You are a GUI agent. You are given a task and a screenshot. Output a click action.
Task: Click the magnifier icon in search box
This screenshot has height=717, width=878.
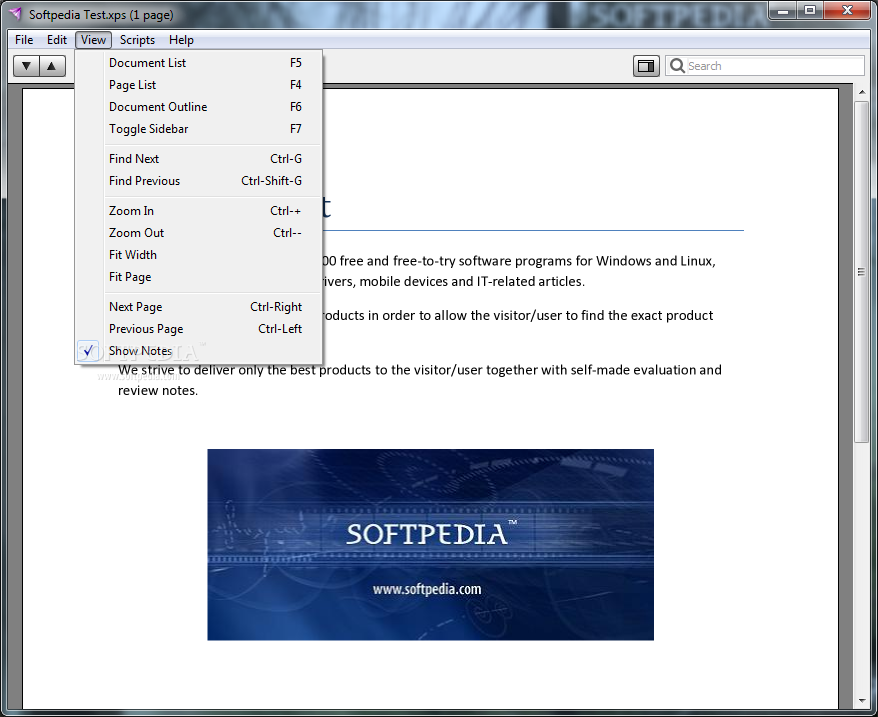pos(677,66)
